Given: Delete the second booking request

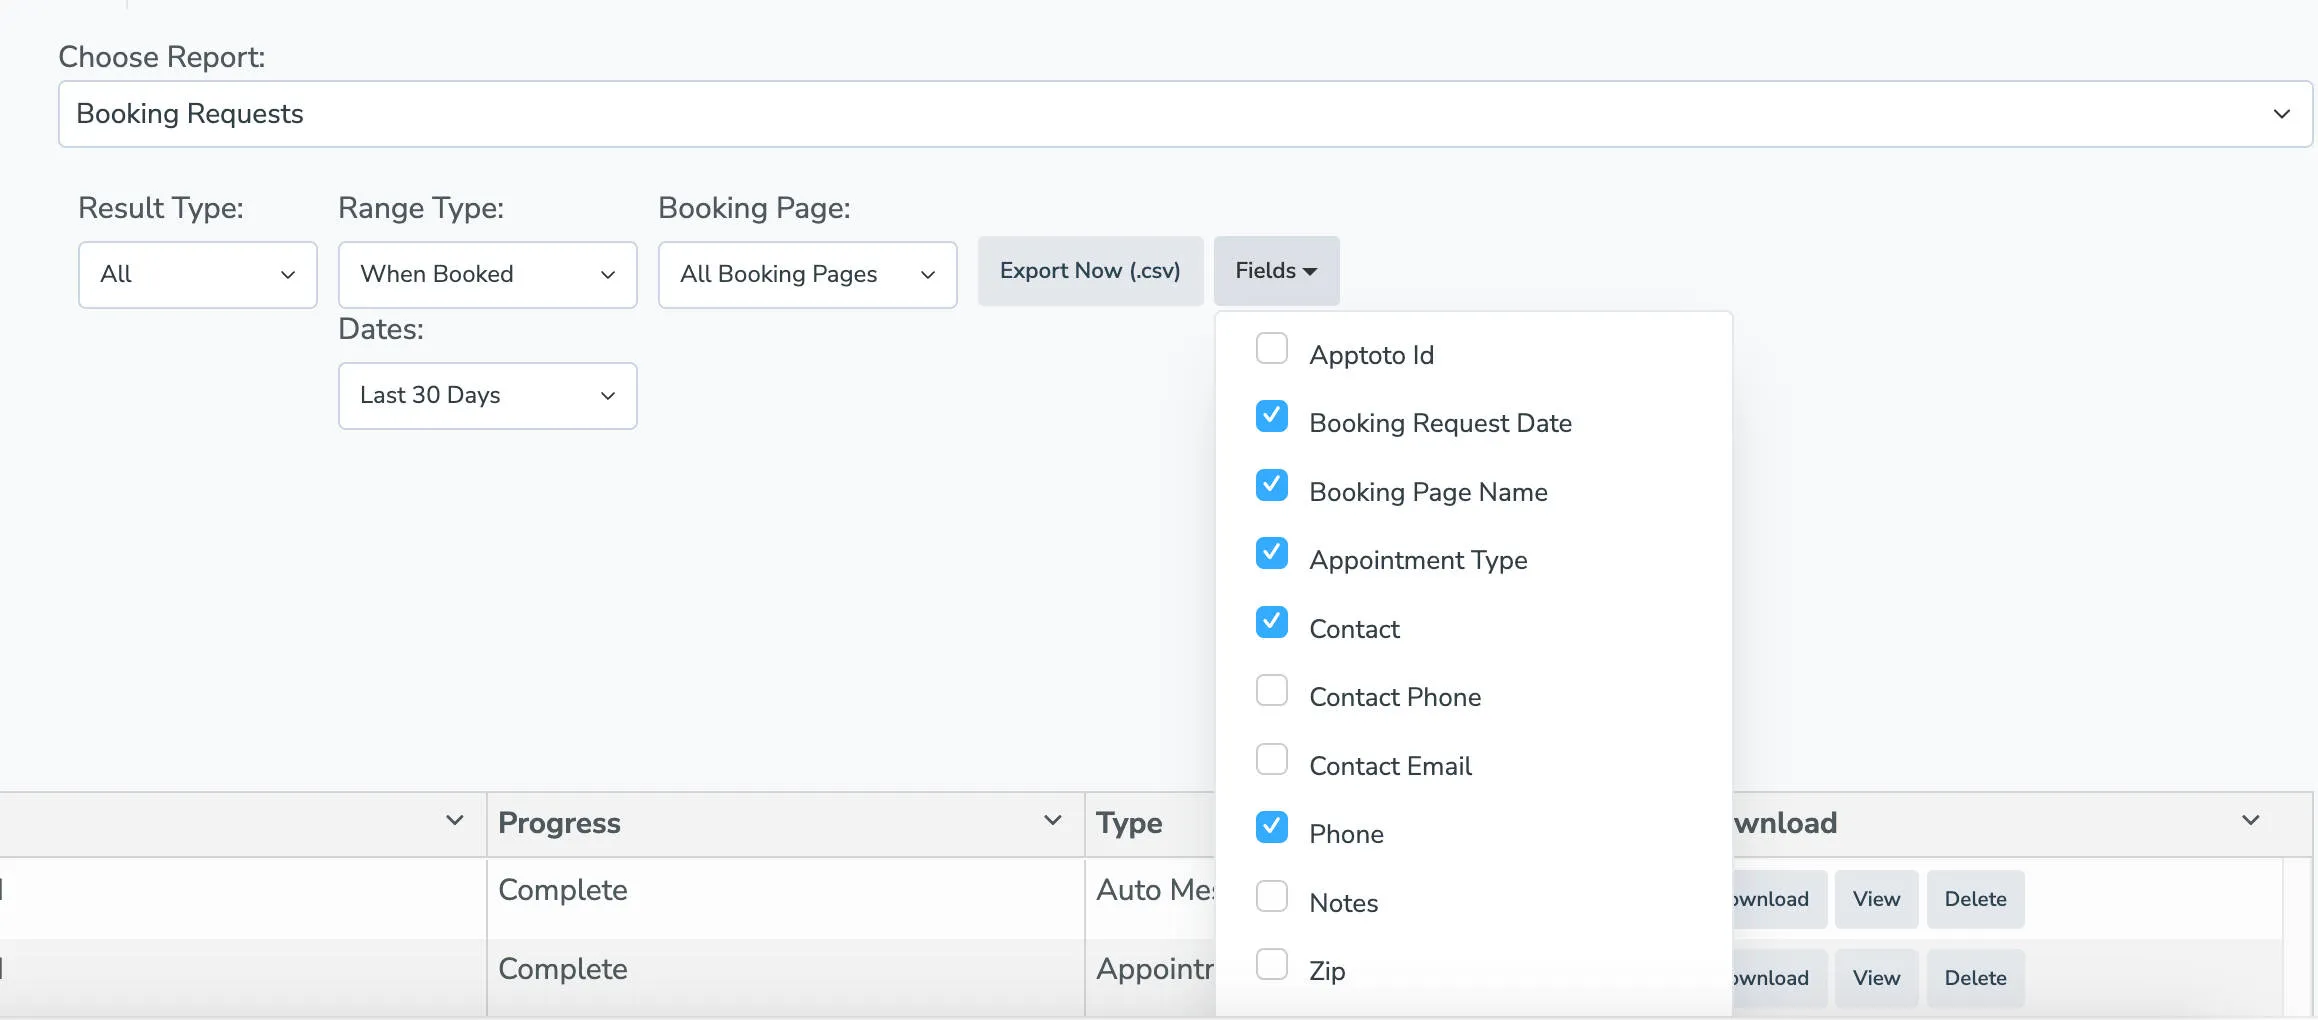Looking at the screenshot, I should click(x=1975, y=978).
